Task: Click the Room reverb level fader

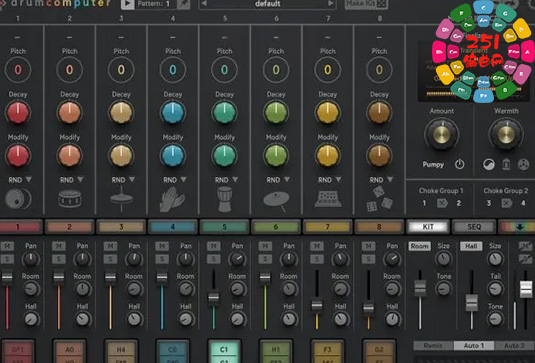Action: point(420,288)
